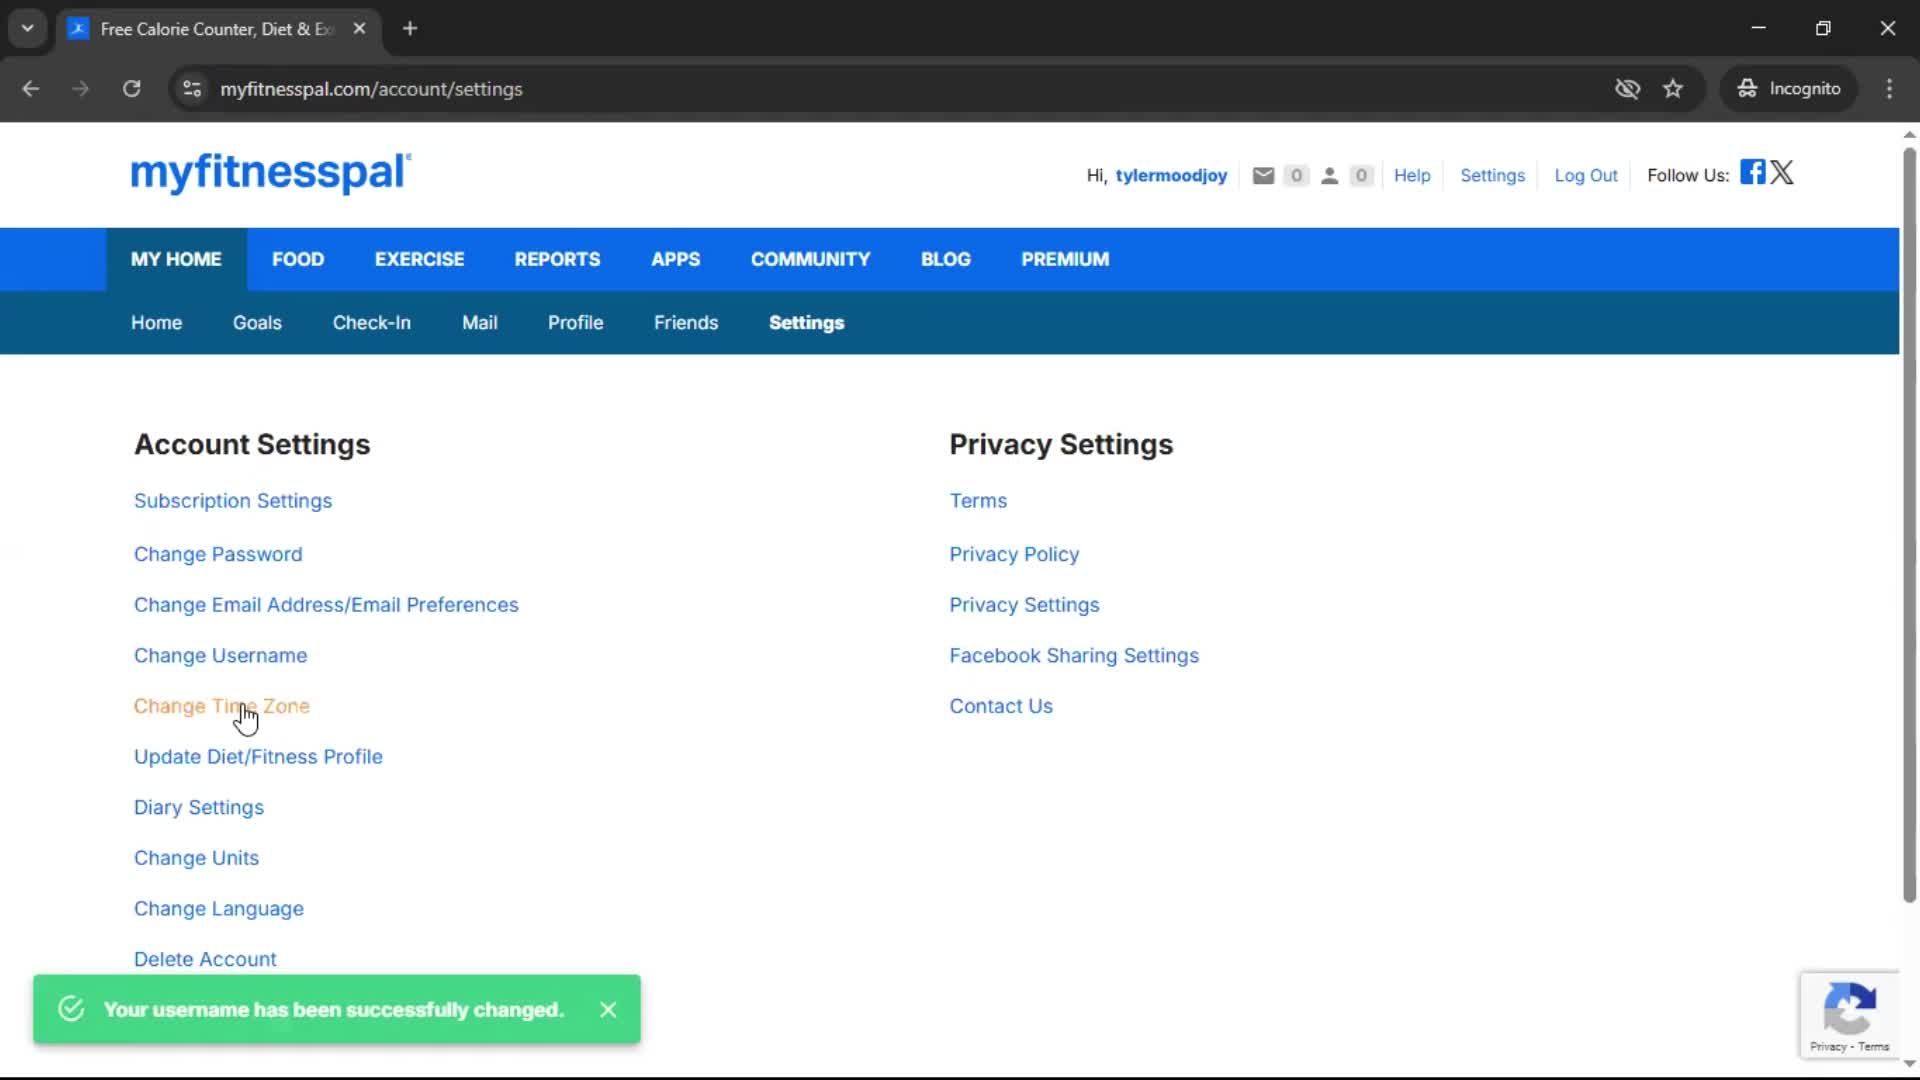Open the BLOG main tab
Image resolution: width=1920 pixels, height=1080 pixels.
945,259
